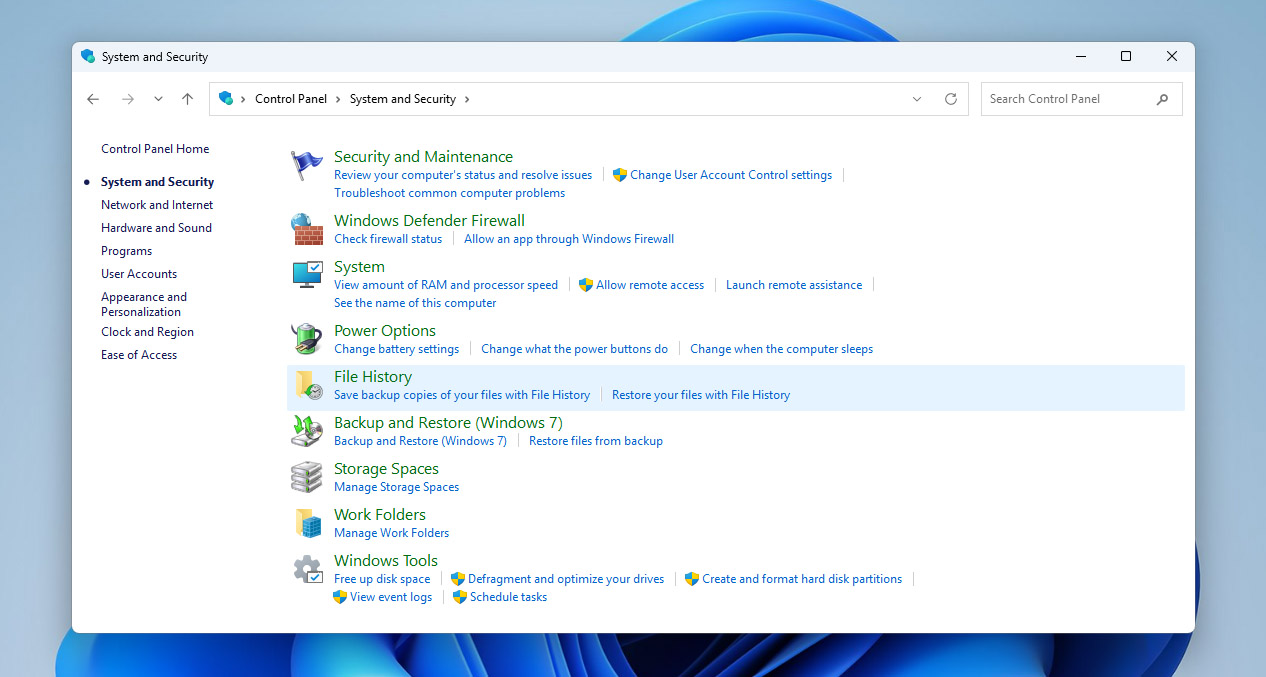Expand the address bar previous locations dropdown

(x=917, y=99)
